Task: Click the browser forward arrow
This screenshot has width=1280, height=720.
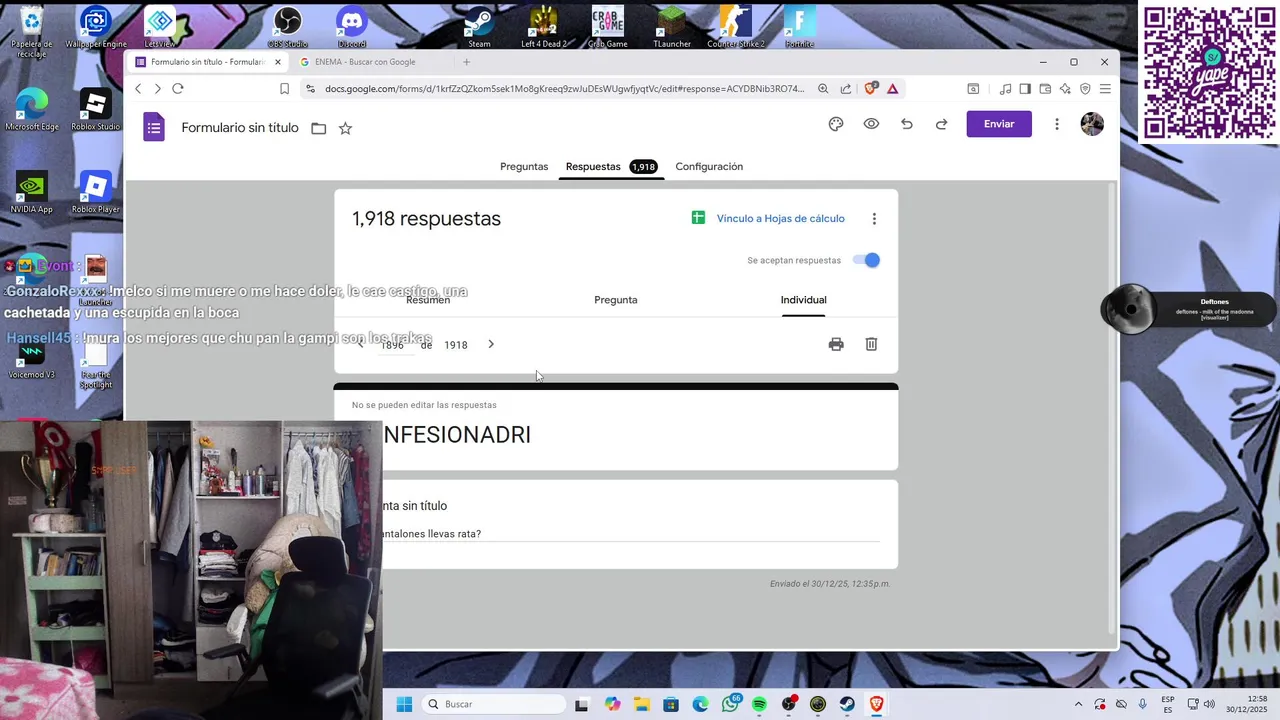Action: pyautogui.click(x=157, y=89)
